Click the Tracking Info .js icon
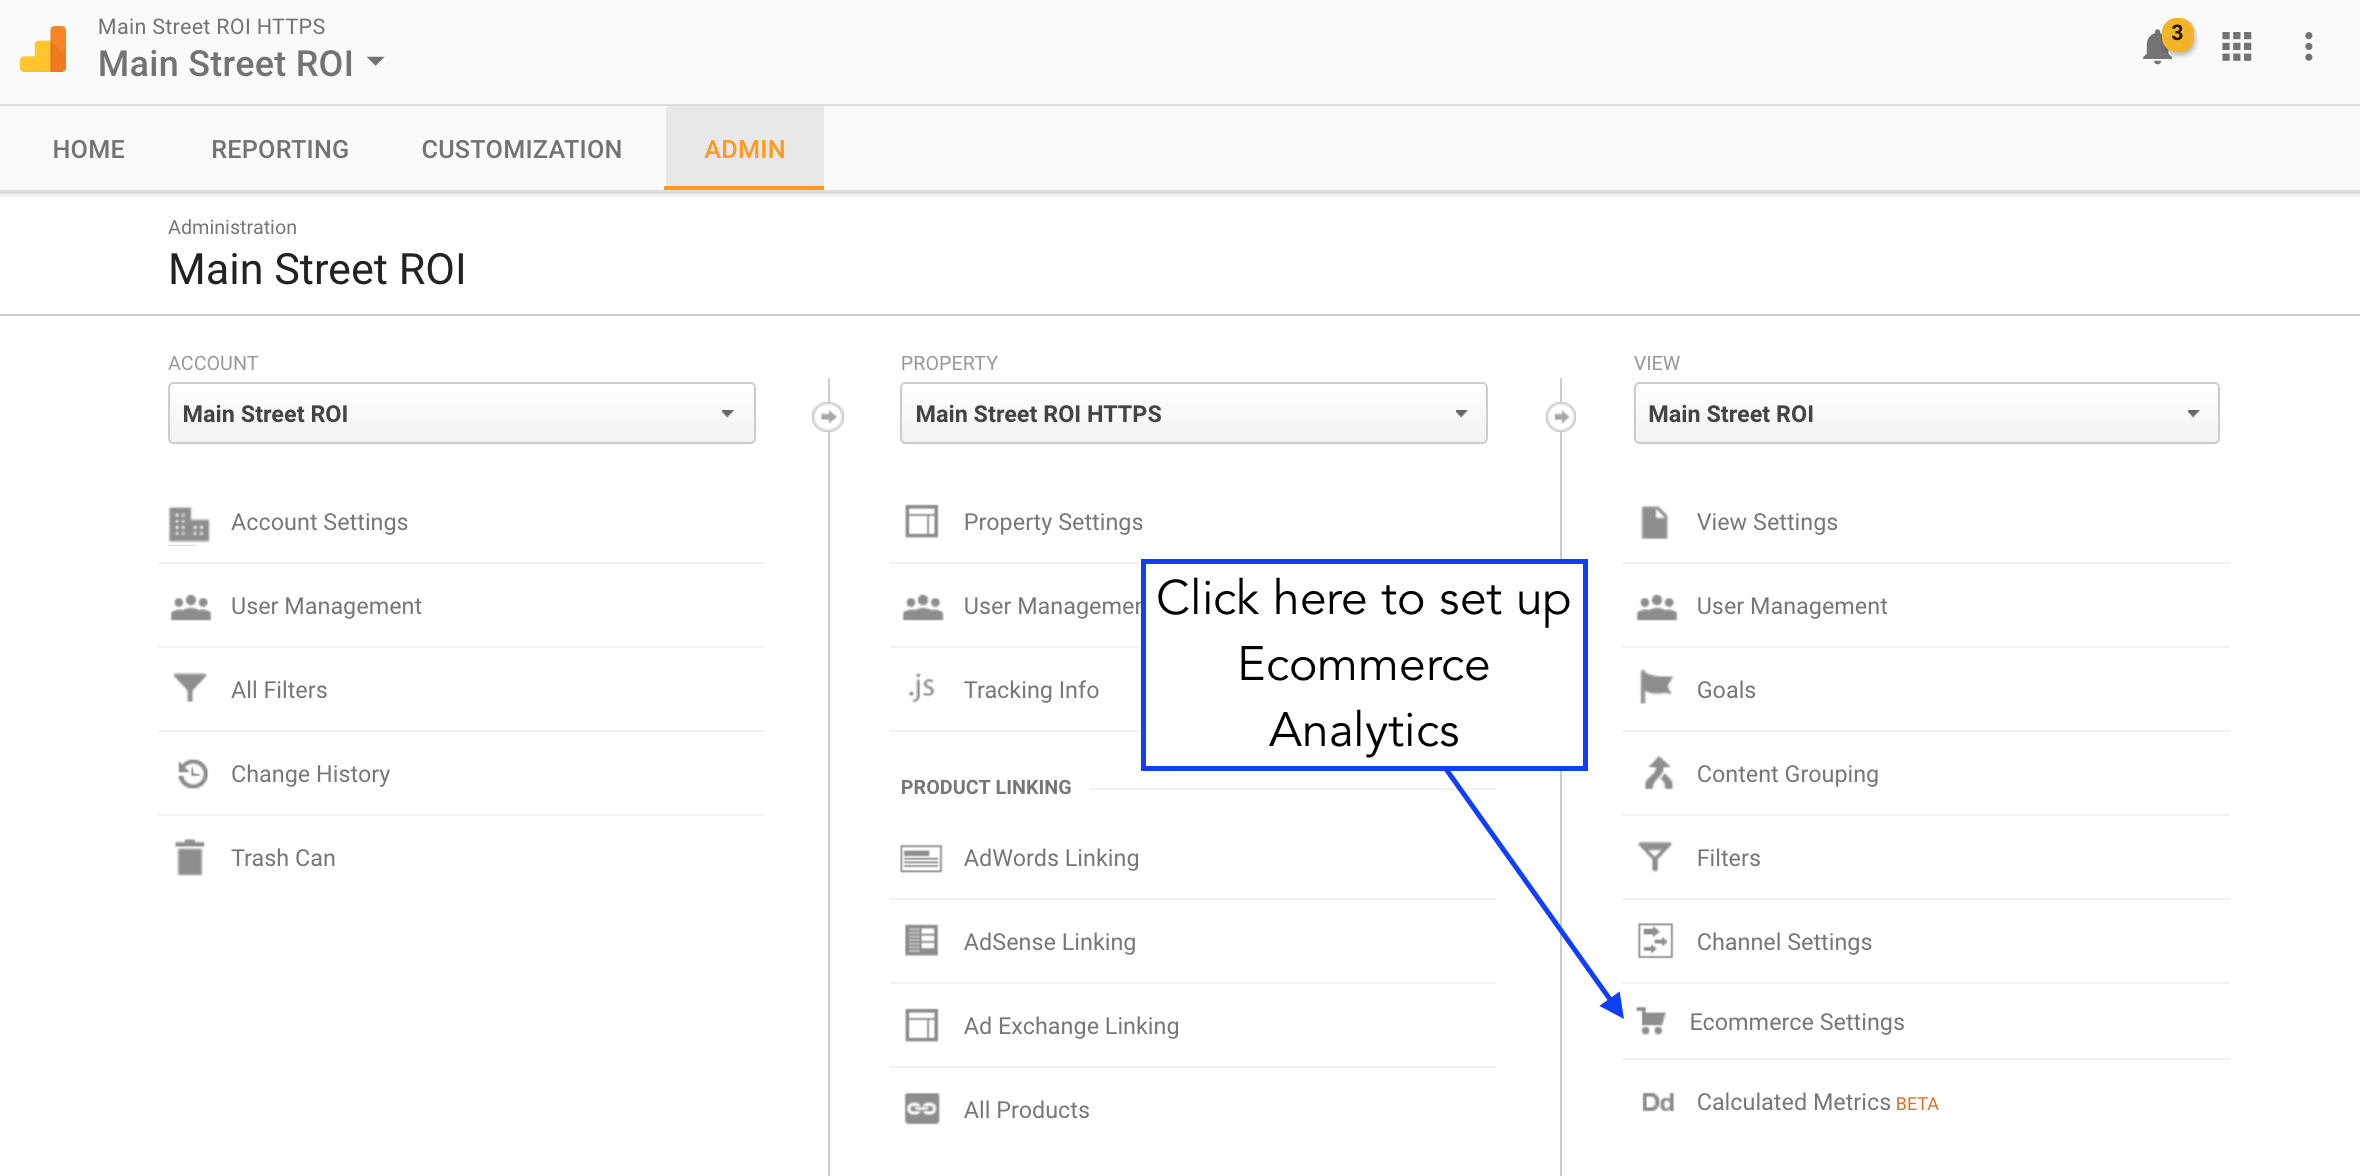The image size is (2360, 1176). click(x=921, y=688)
